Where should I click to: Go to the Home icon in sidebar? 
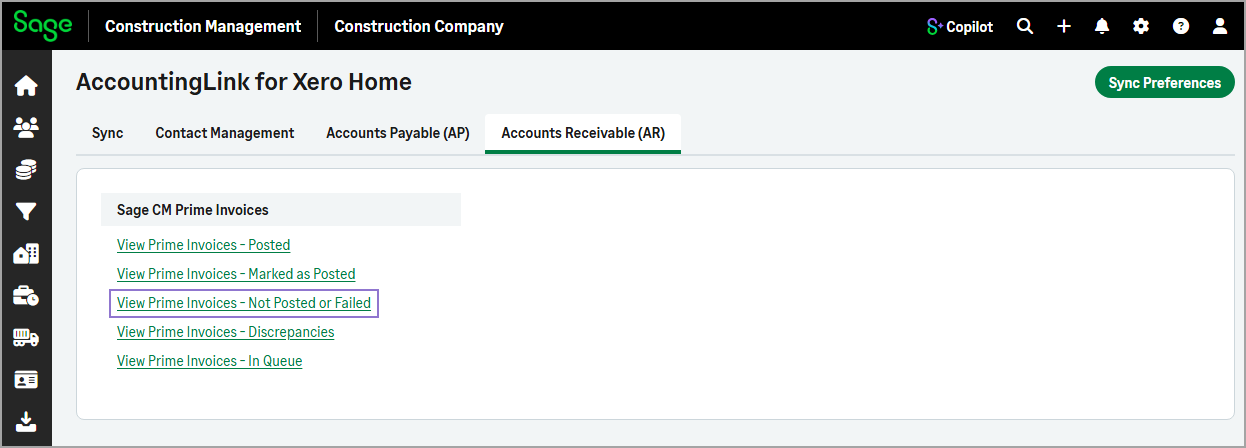click(x=26, y=86)
